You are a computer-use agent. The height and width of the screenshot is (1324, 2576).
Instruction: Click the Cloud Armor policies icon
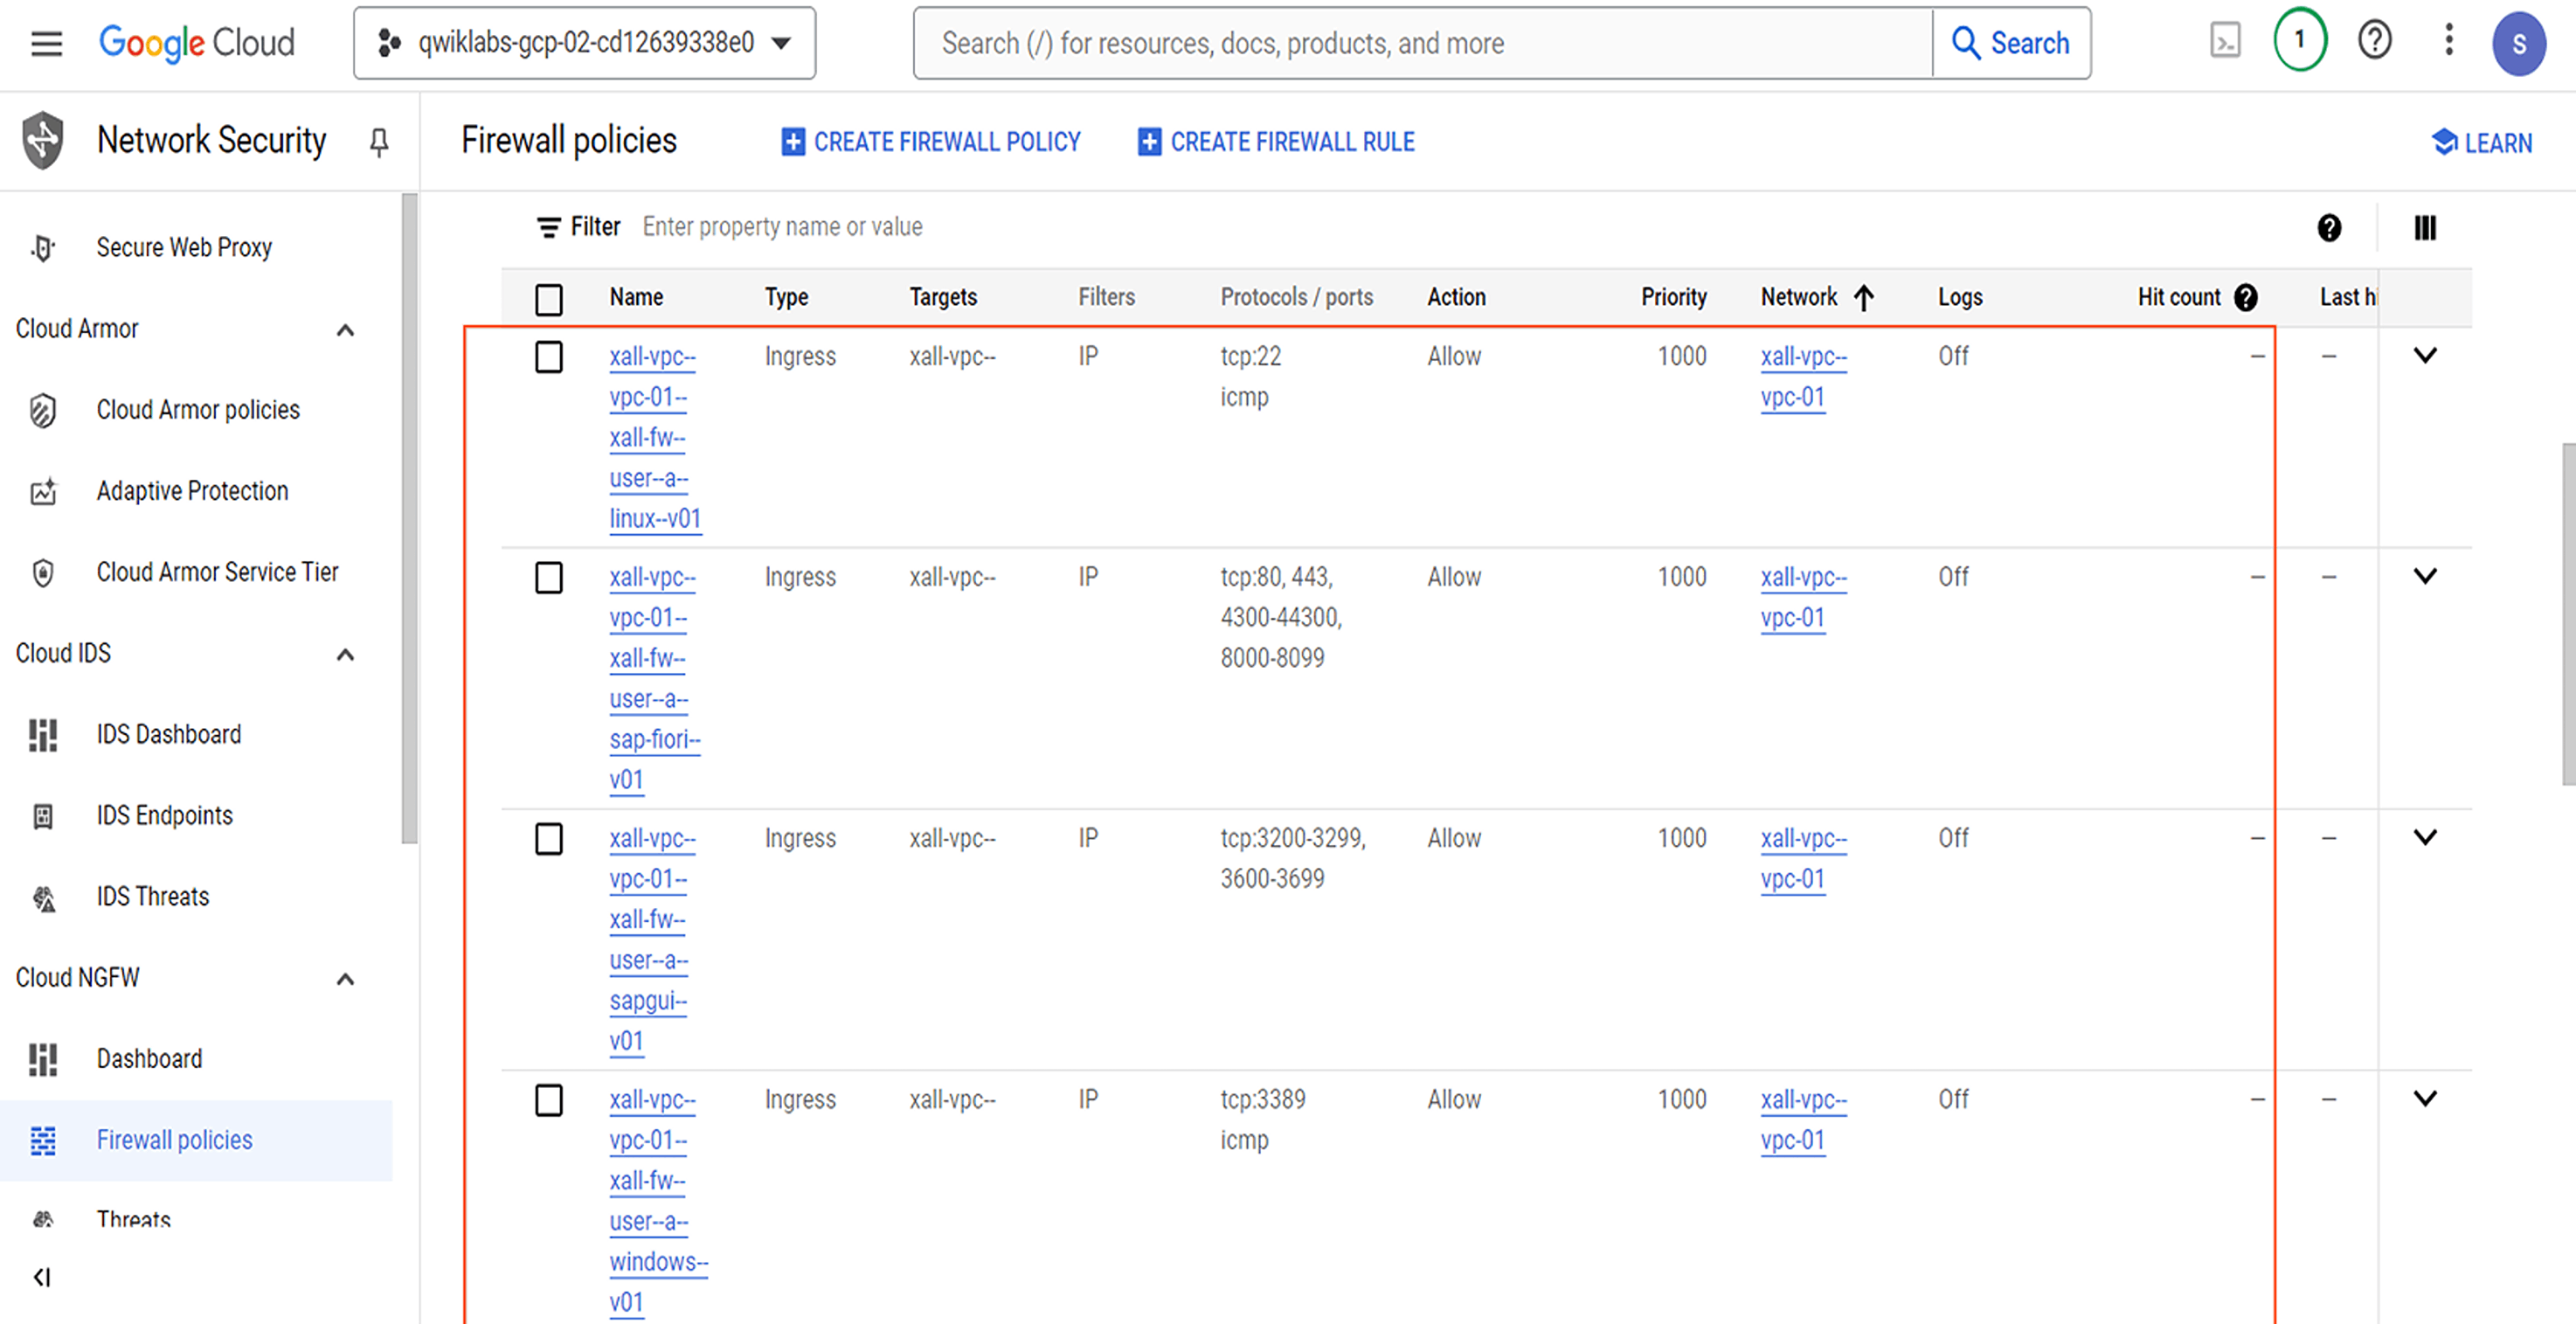coord(43,410)
